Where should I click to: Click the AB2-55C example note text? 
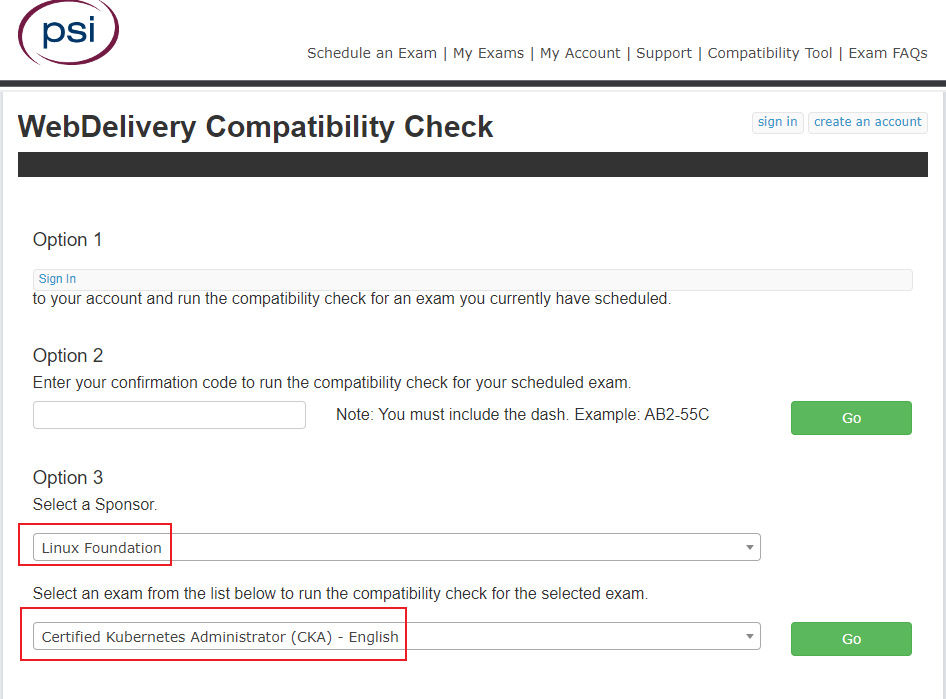[522, 415]
